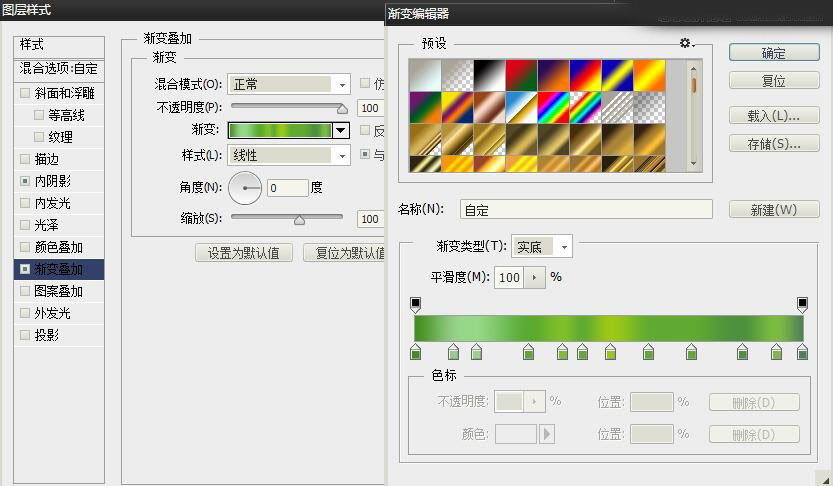Click the 平滑度 value field showing 100
This screenshot has width=833, height=486.
tap(509, 277)
